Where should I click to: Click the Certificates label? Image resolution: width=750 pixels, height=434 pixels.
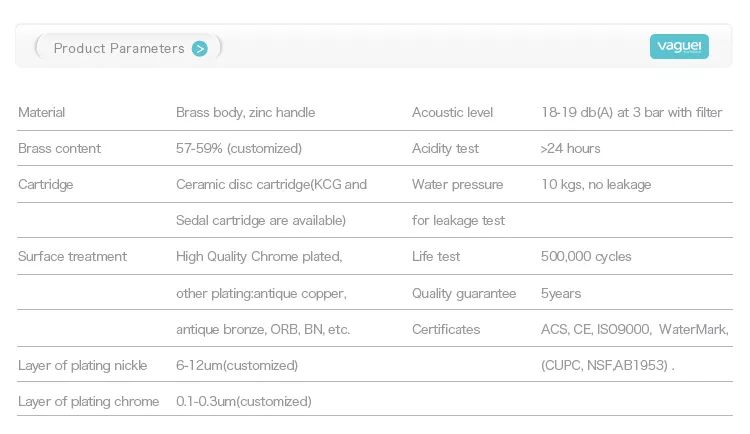446,329
